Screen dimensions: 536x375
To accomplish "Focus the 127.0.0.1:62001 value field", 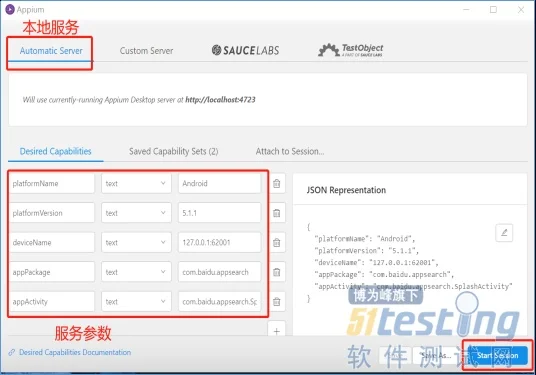I will pyautogui.click(x=219, y=243).
